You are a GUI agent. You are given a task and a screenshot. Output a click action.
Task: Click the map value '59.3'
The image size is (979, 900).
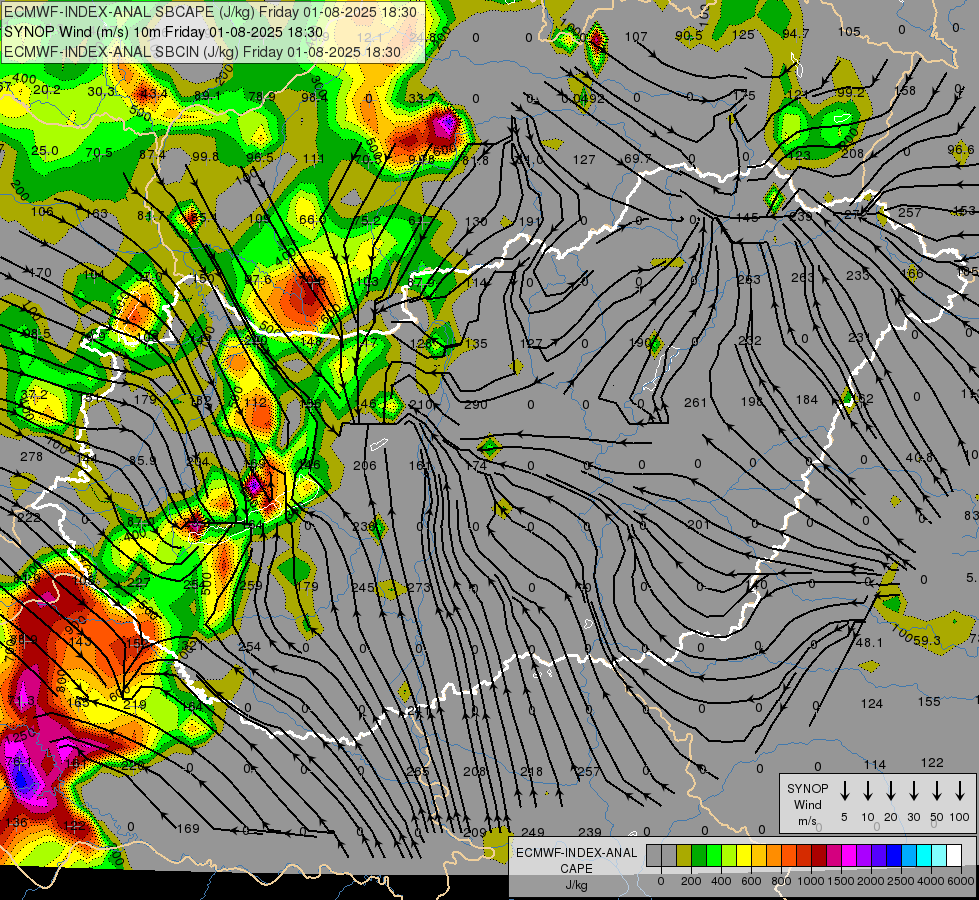pyautogui.click(x=927, y=640)
